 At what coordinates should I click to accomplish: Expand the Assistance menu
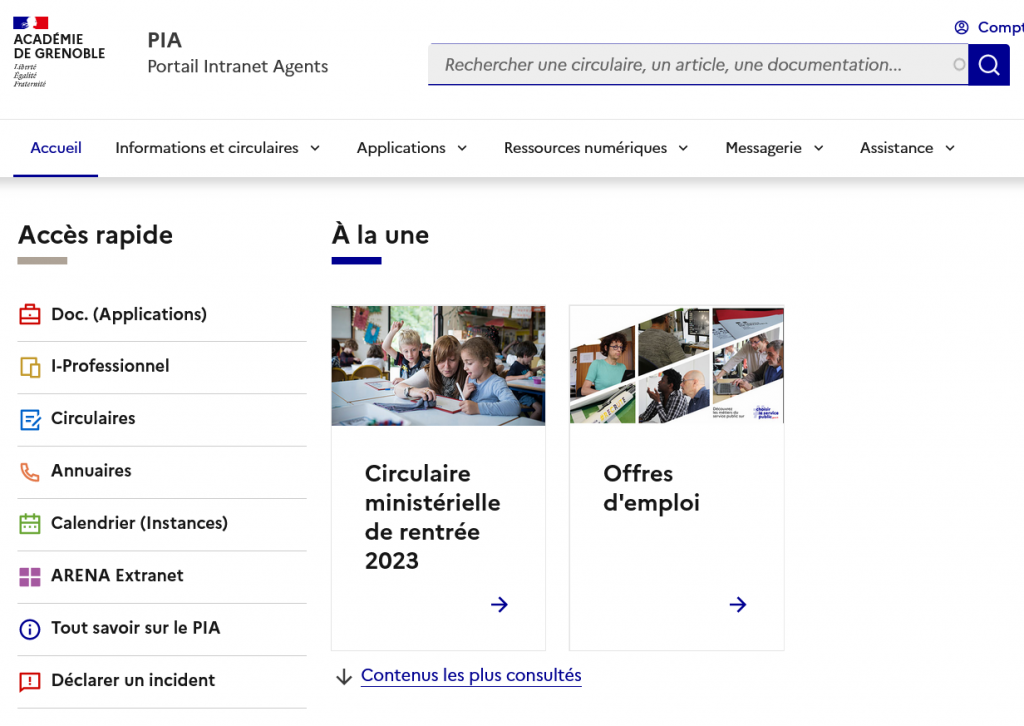[x=907, y=148]
